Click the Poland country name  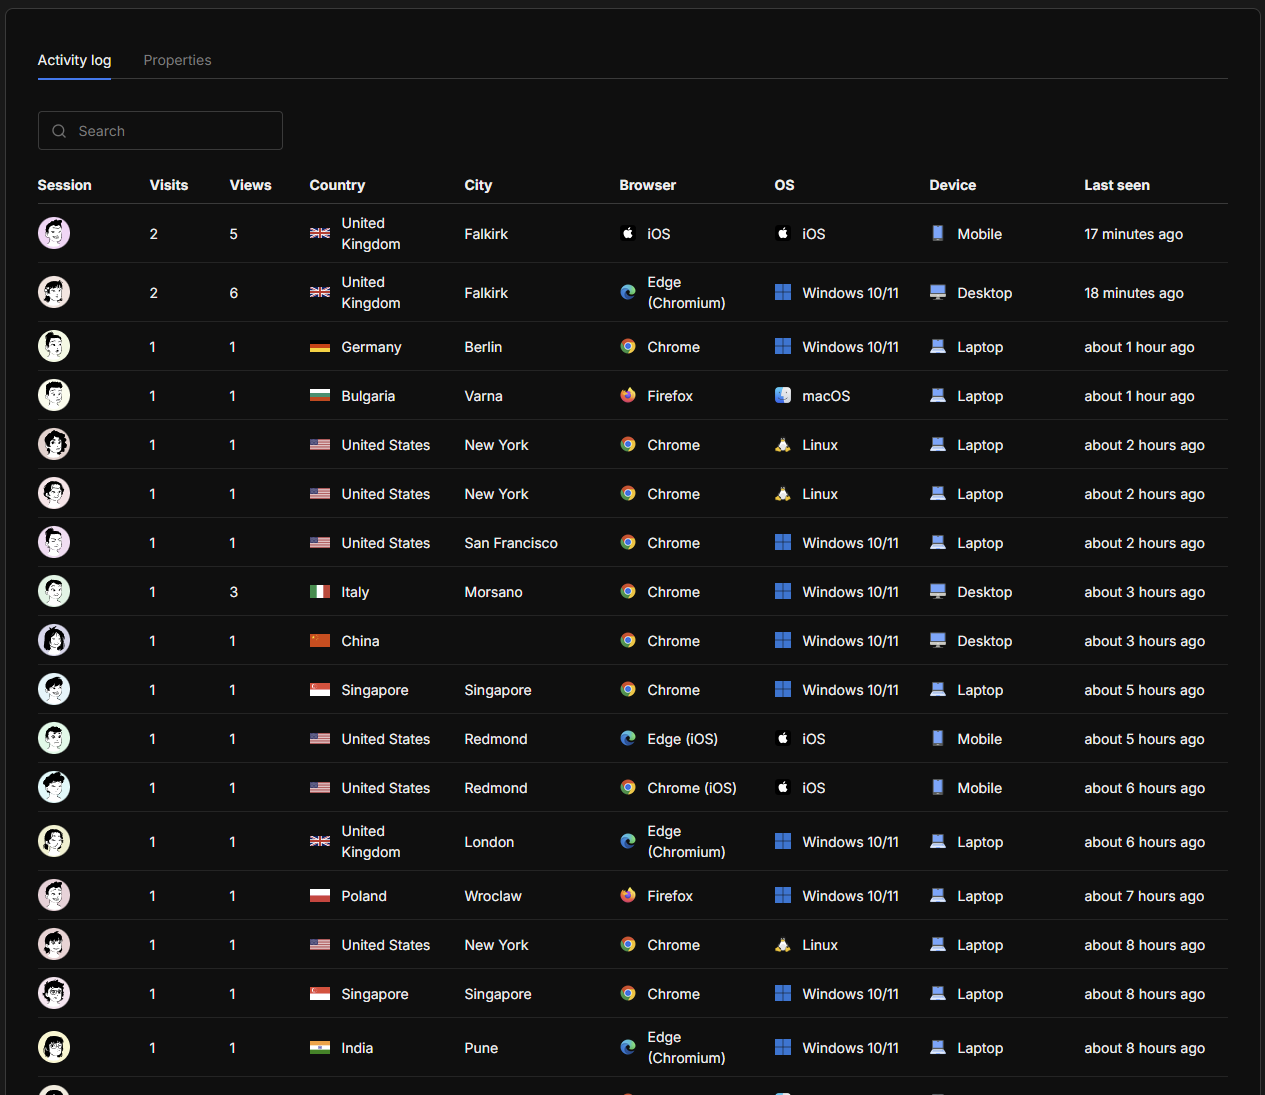tap(364, 896)
